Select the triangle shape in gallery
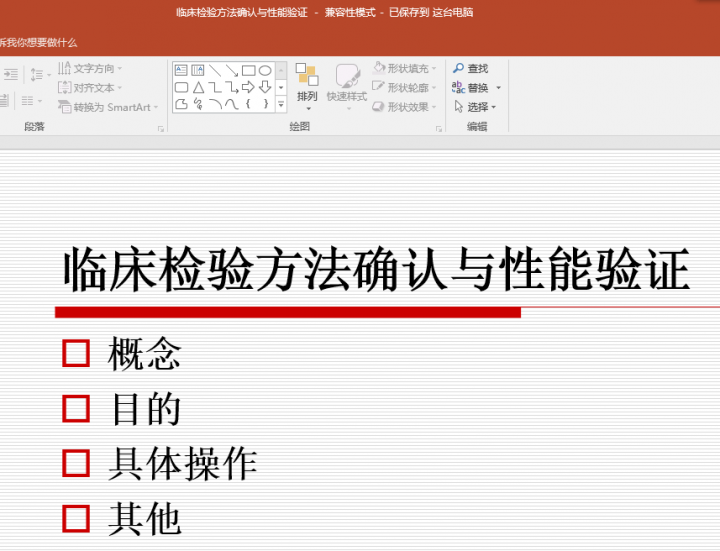The height and width of the screenshot is (551, 720). [198, 87]
